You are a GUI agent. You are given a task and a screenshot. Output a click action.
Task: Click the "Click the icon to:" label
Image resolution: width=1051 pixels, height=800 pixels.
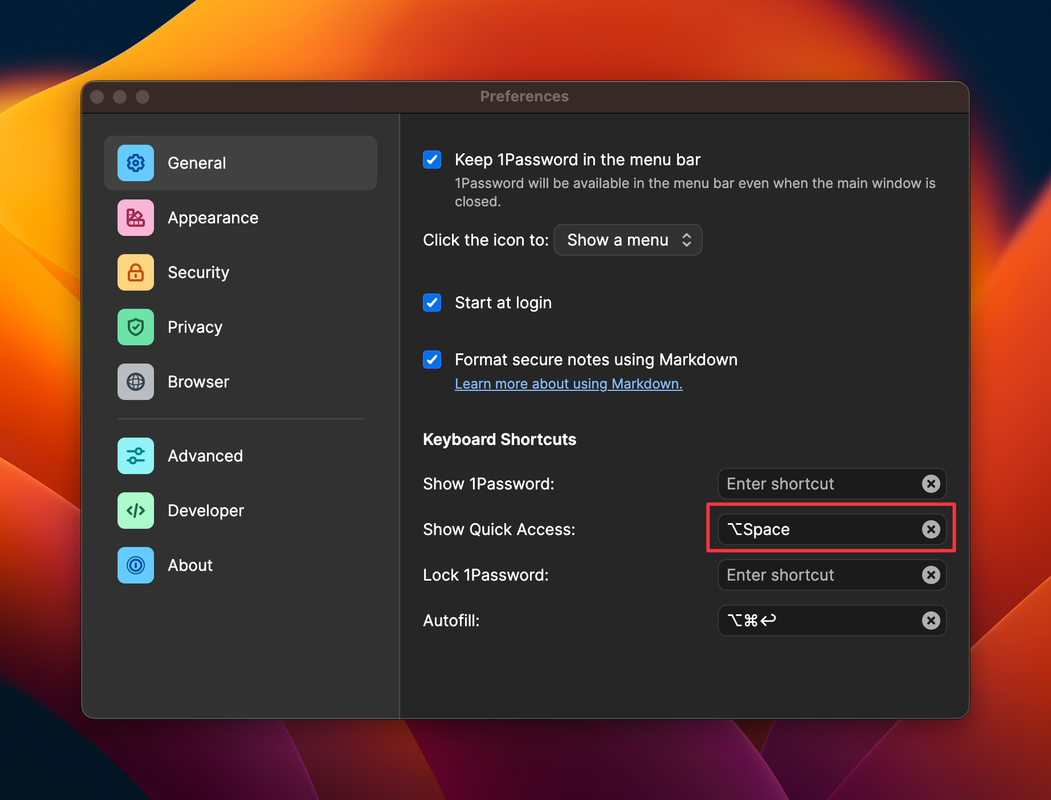click(486, 240)
